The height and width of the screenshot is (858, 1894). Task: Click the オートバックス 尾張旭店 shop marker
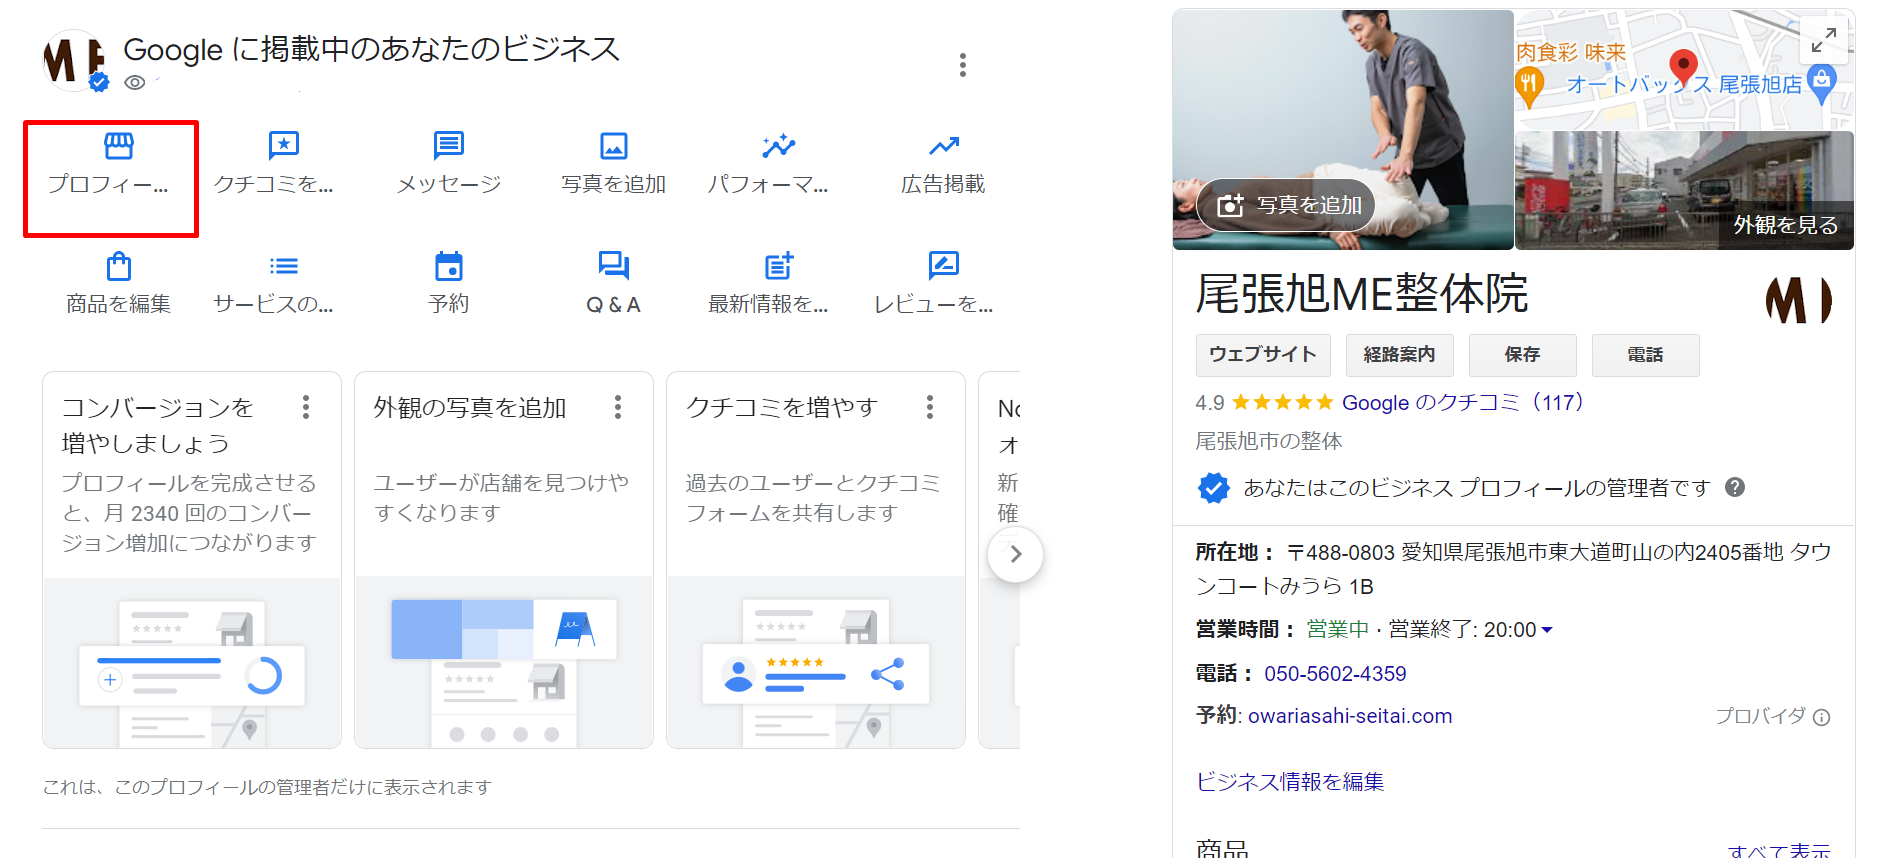(x=1822, y=84)
